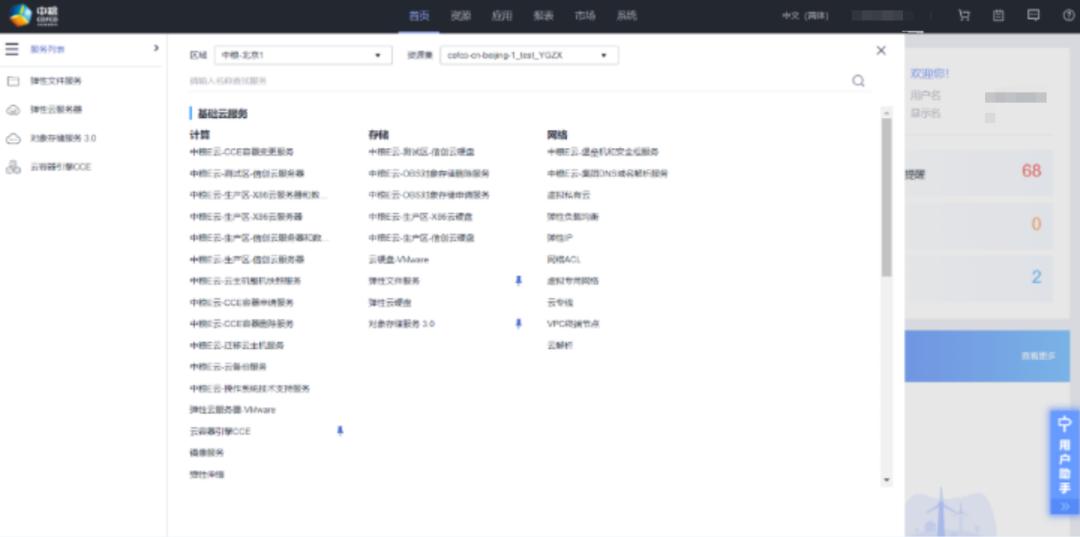
Task: Click the scrollbar down arrow in service list
Action: point(886,480)
